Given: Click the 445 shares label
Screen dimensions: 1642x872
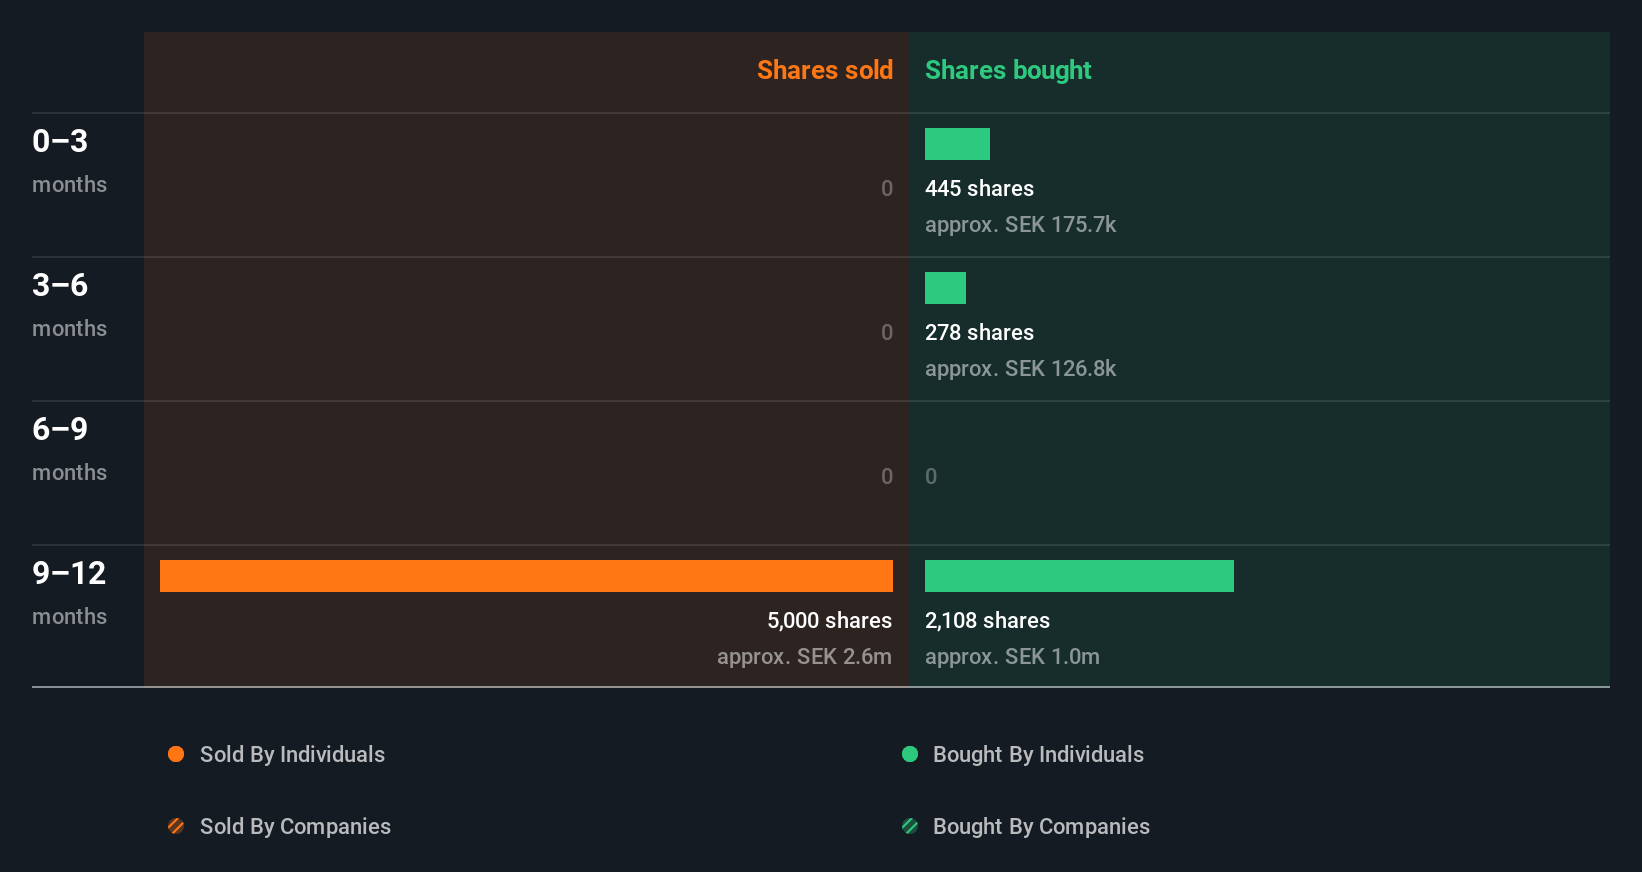Looking at the screenshot, I should 979,188.
